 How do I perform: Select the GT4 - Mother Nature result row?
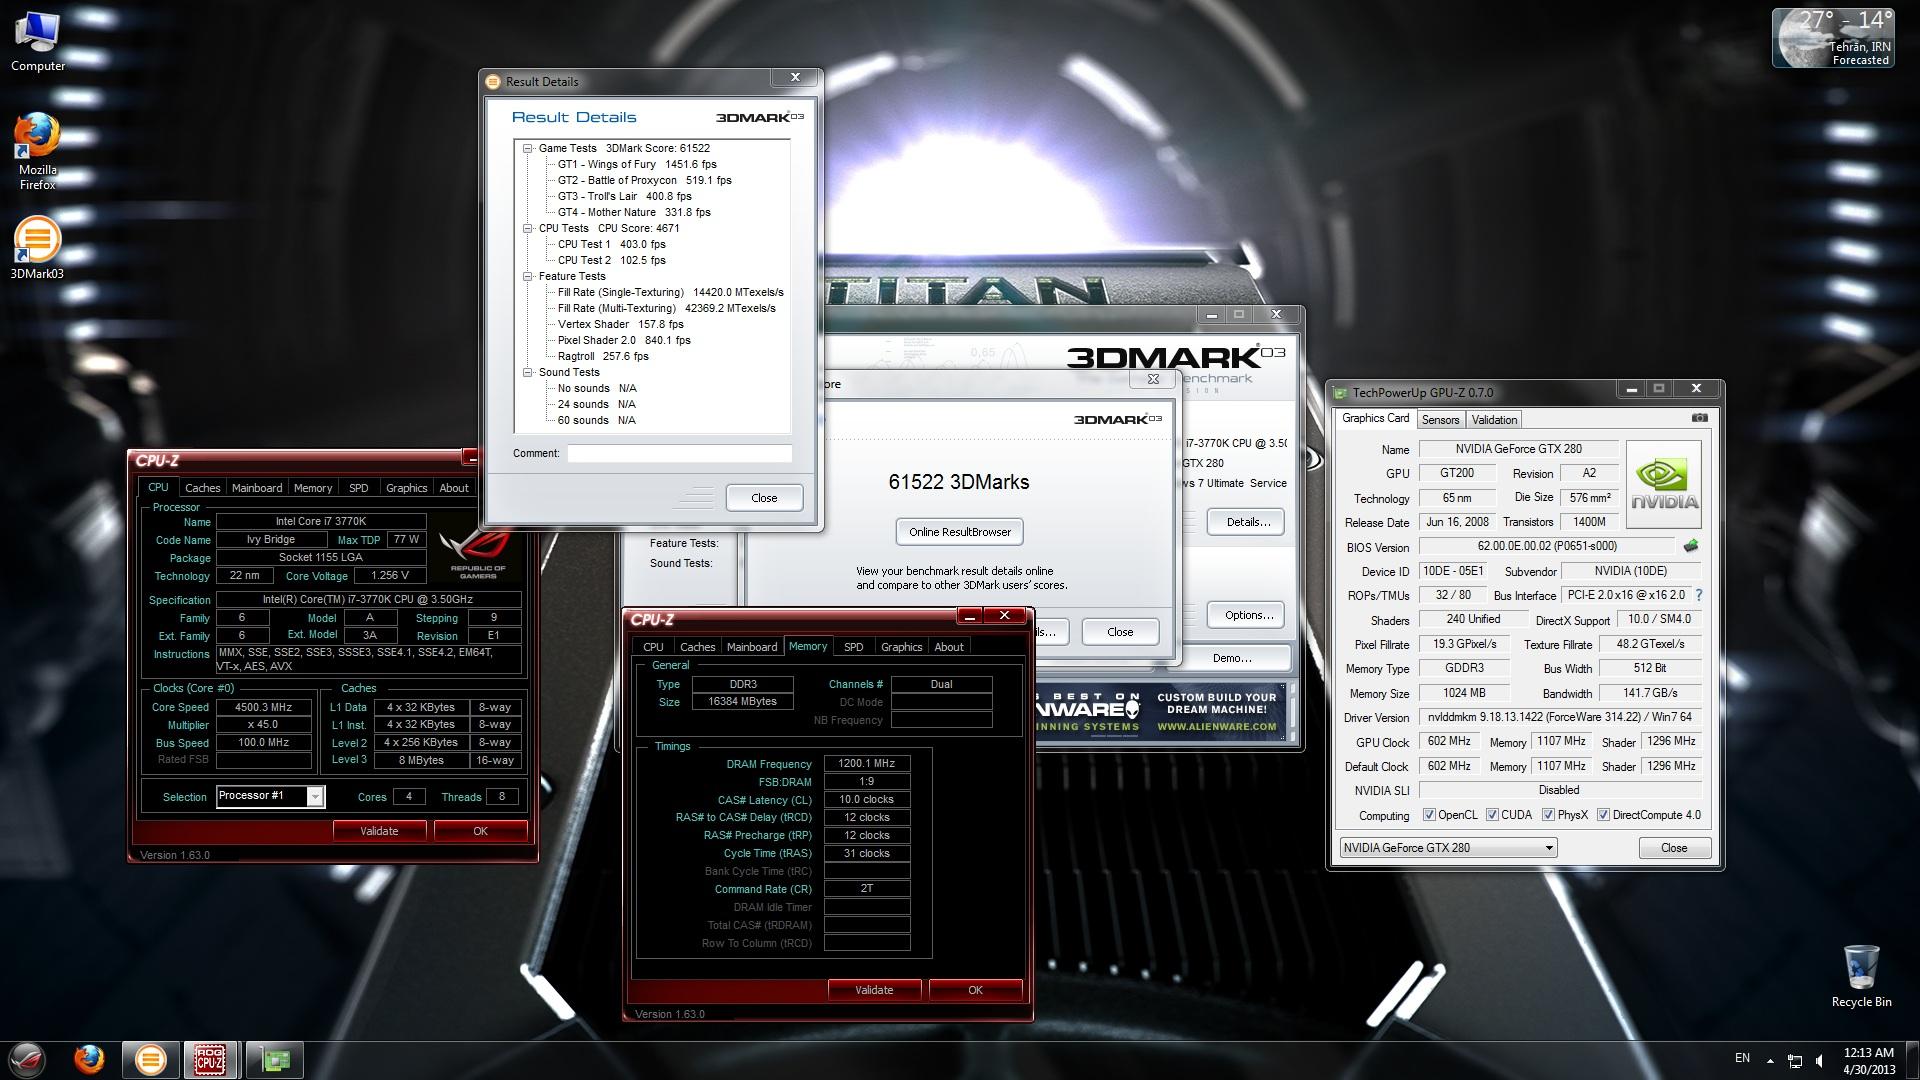[x=634, y=212]
